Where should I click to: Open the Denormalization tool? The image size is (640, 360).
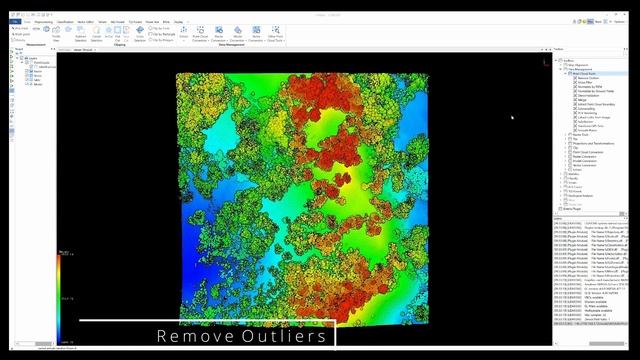click(x=589, y=96)
